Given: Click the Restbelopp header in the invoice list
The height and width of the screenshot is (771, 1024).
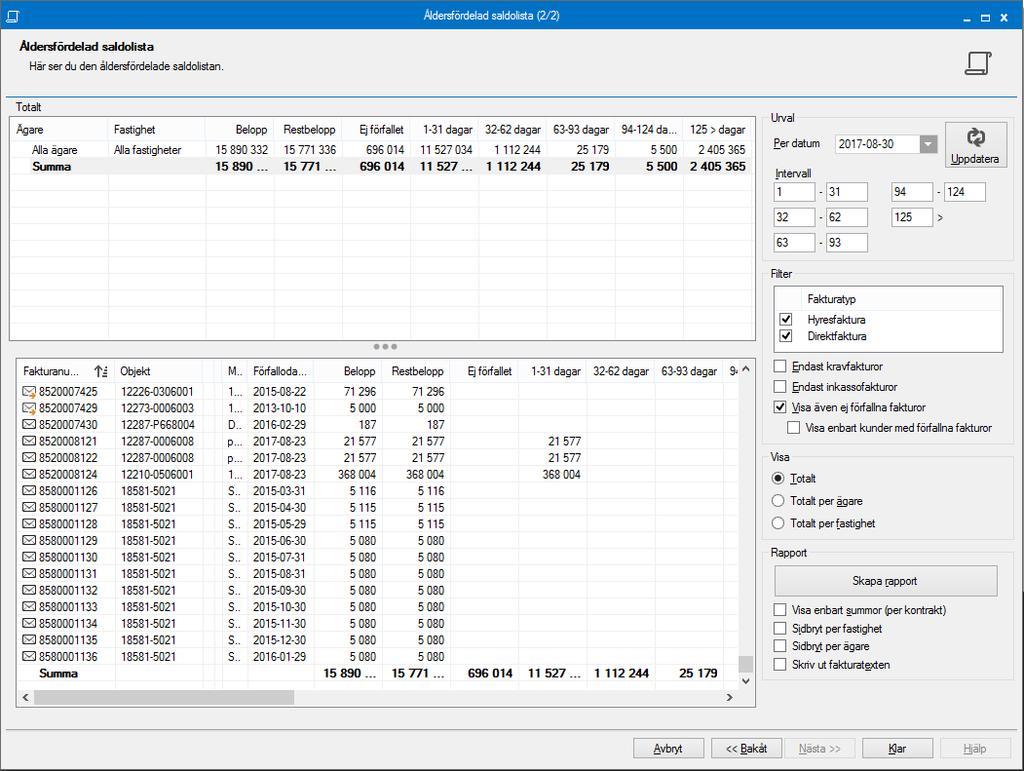Looking at the screenshot, I should pyautogui.click(x=417, y=371).
